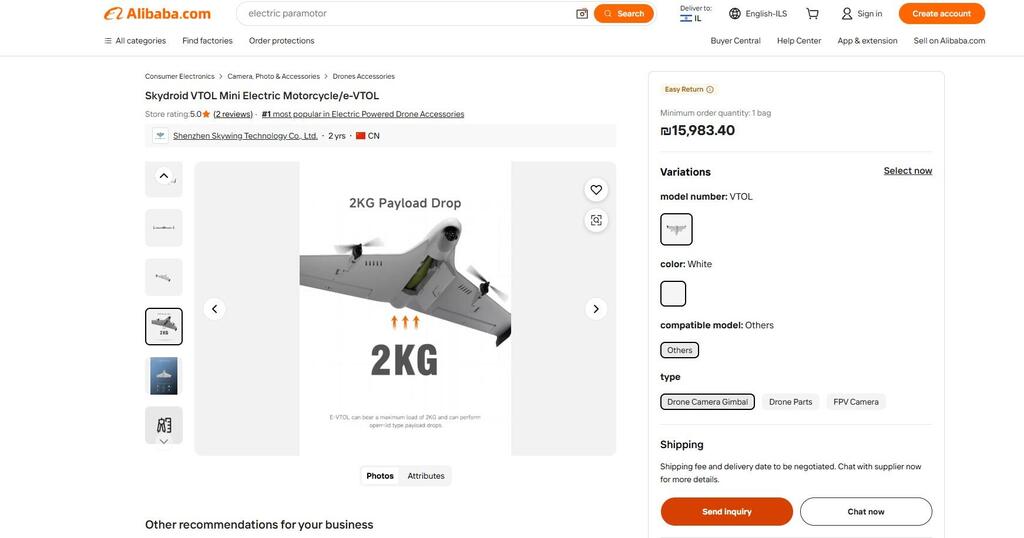Click the Send inquiry button

(x=726, y=512)
